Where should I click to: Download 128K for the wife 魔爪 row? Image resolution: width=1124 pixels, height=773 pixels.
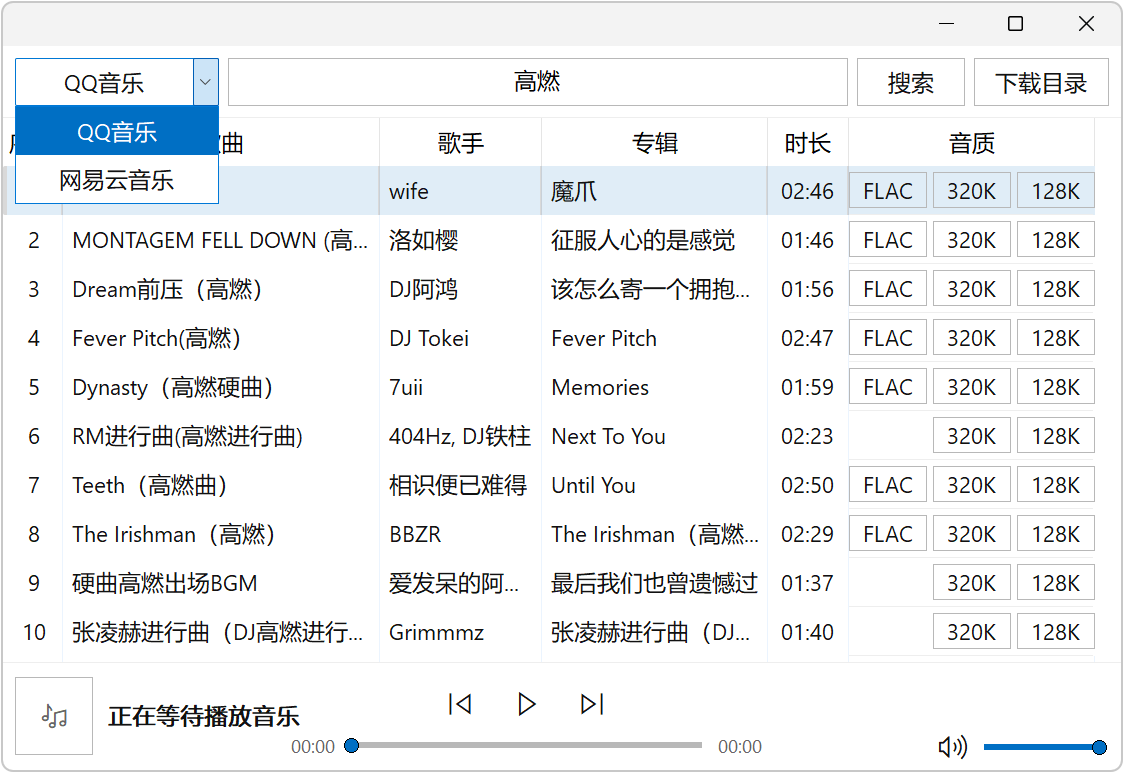click(x=1055, y=191)
